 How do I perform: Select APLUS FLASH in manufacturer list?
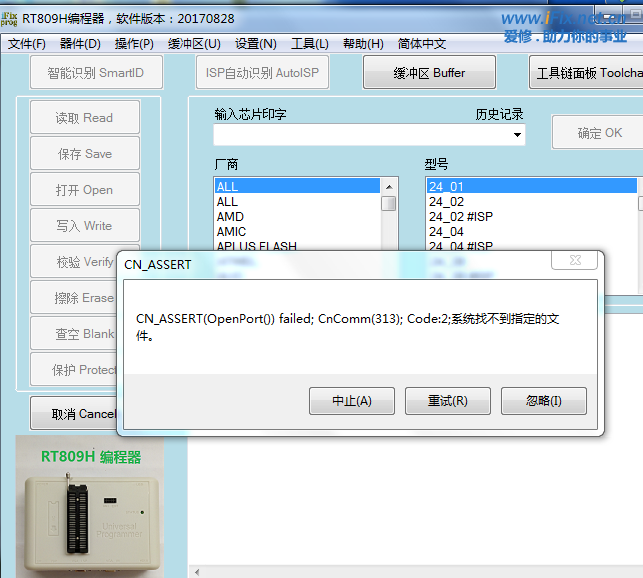[x=297, y=245]
